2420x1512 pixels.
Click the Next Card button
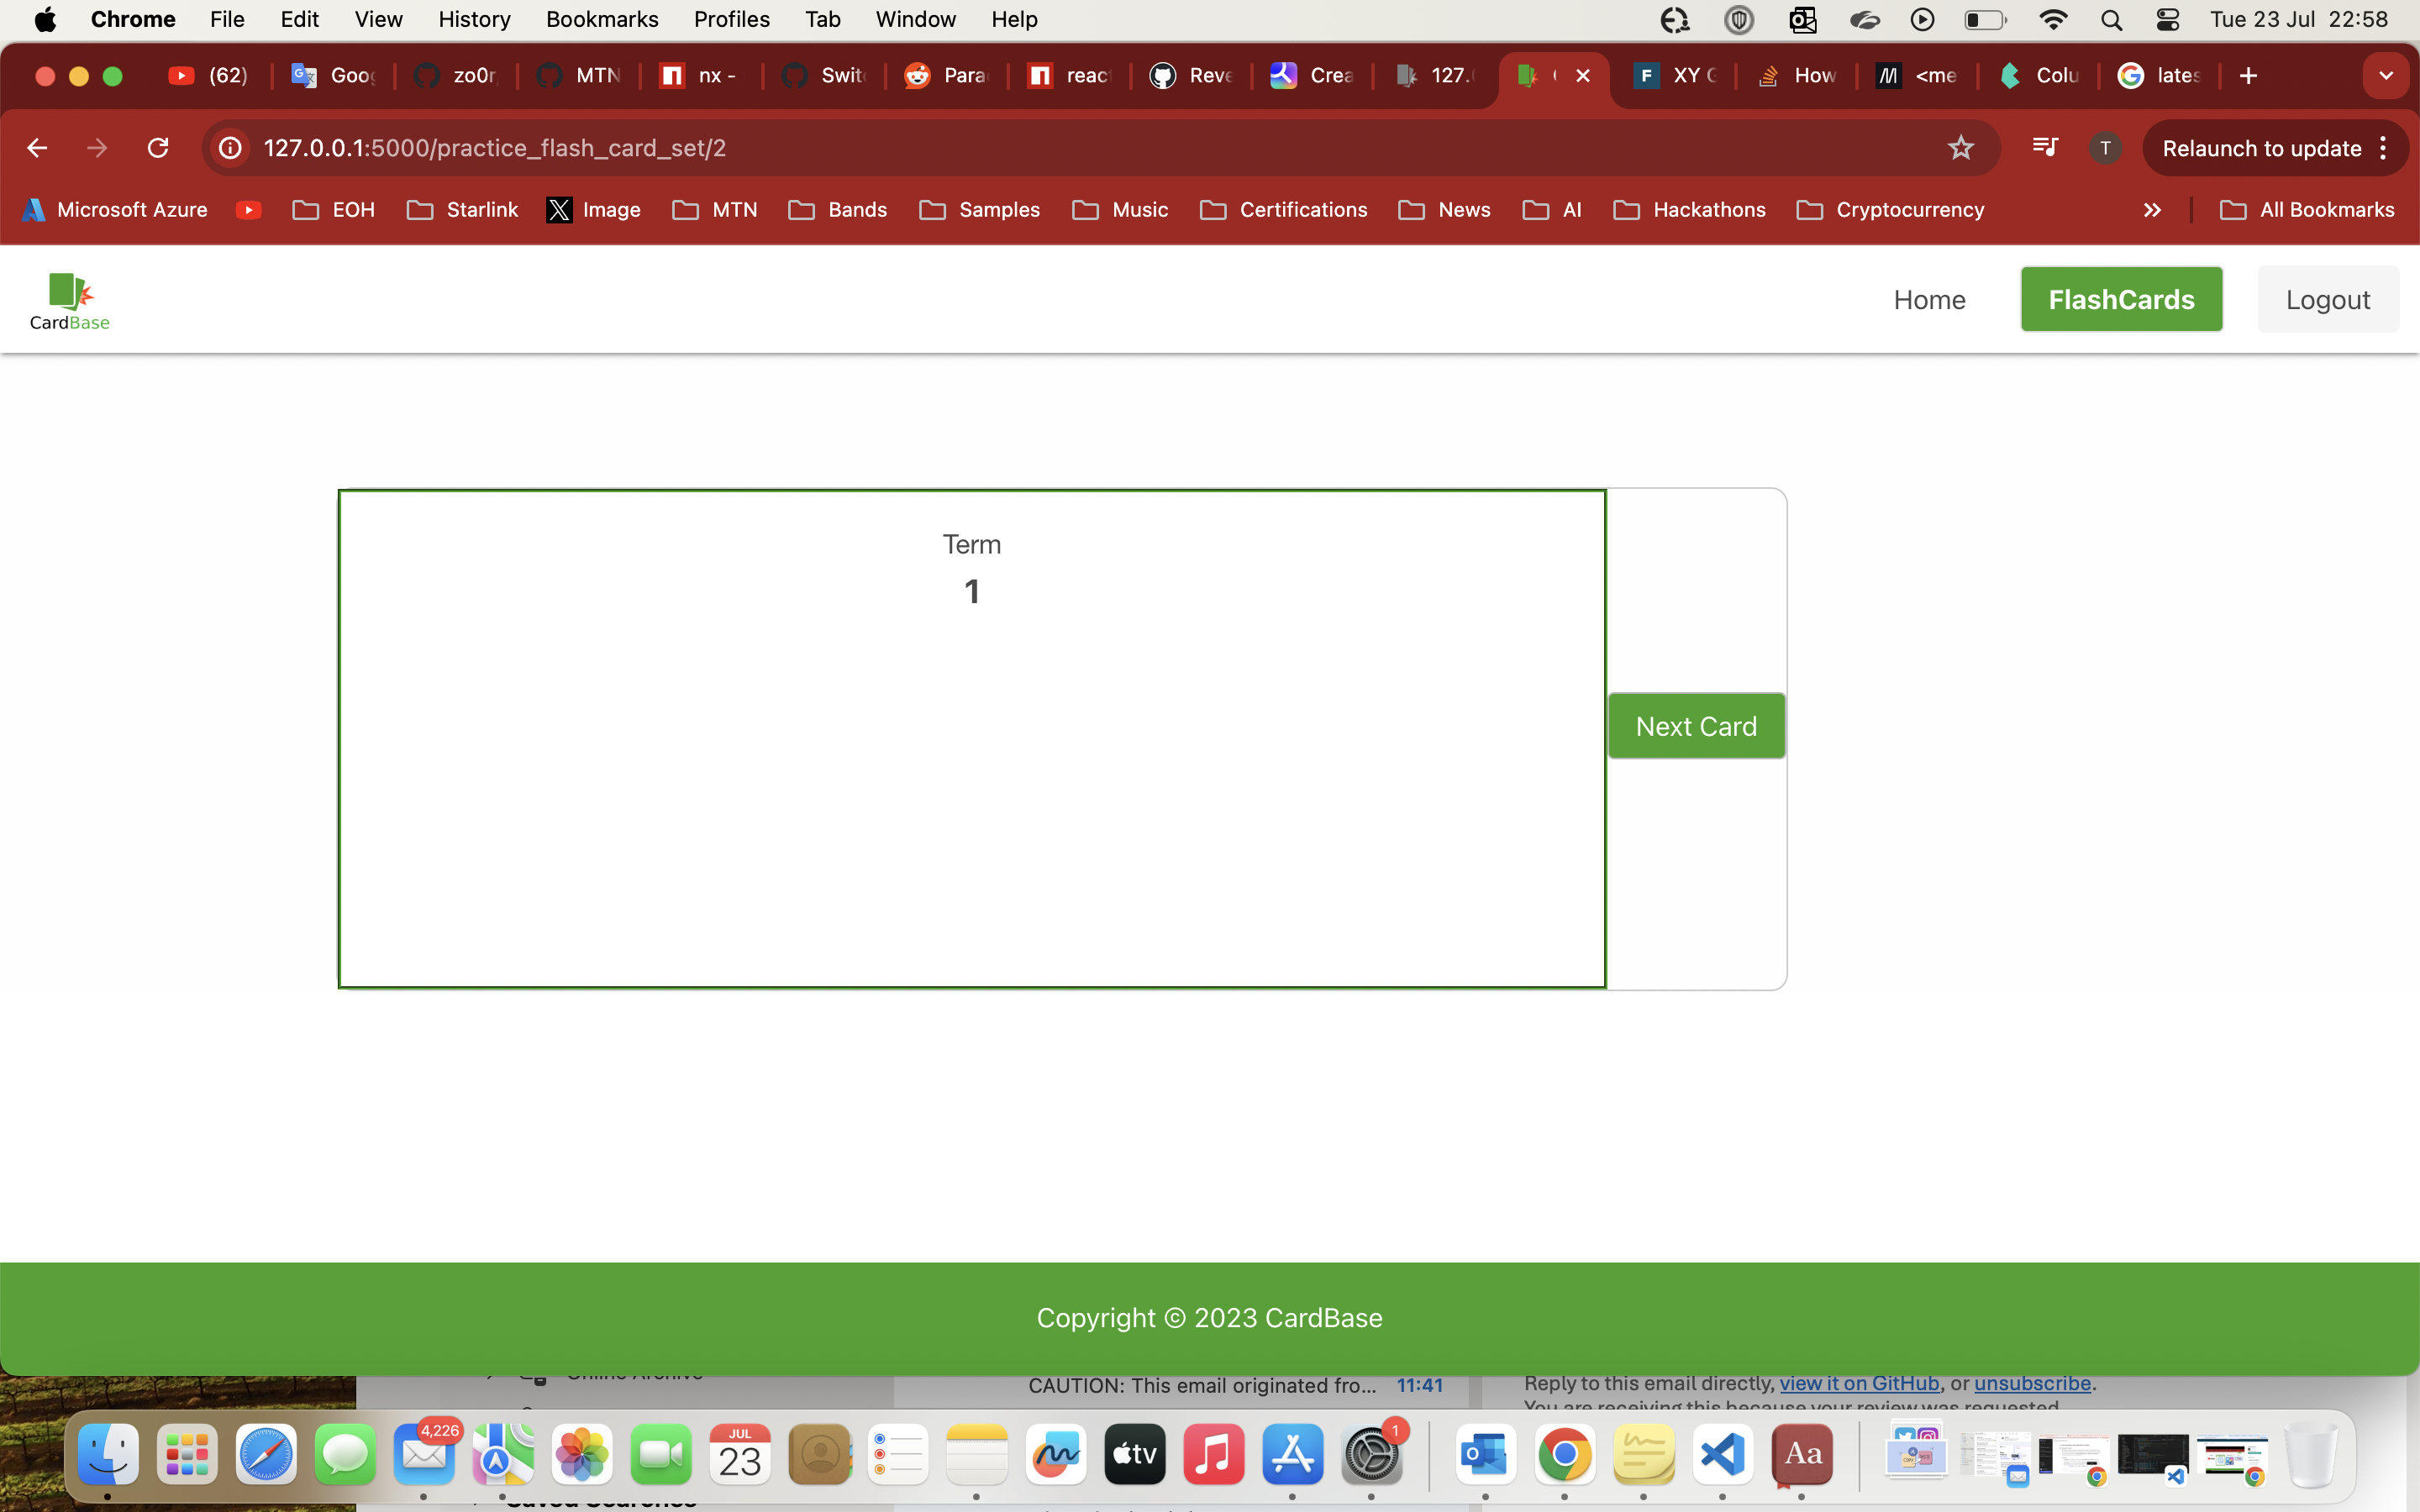(1696, 726)
